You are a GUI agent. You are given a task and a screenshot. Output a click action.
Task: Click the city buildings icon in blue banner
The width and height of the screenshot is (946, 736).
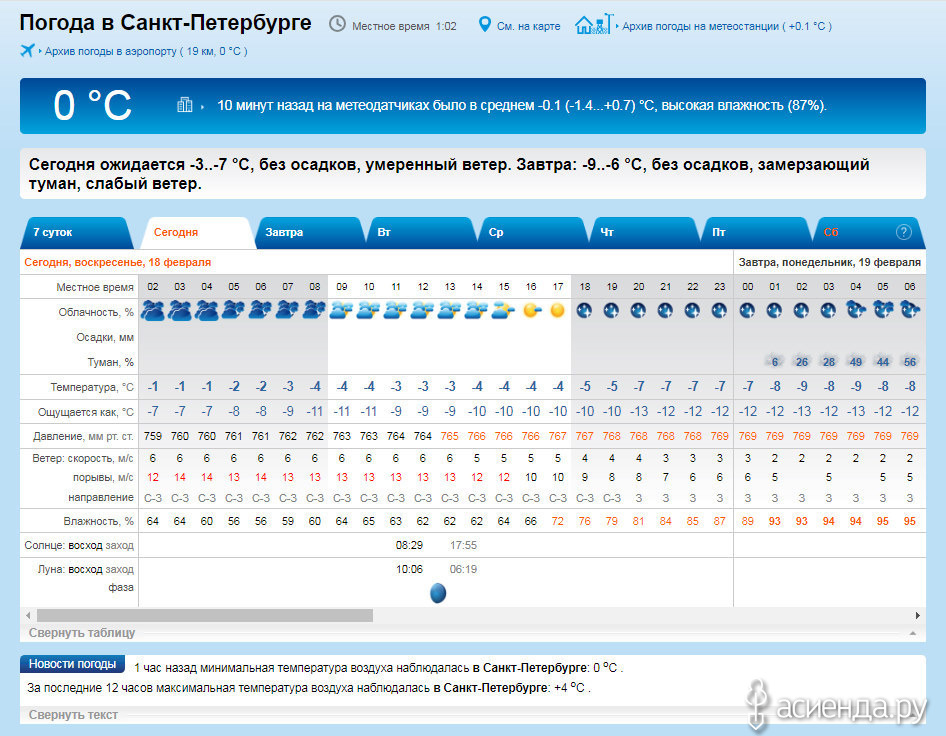[x=185, y=105]
